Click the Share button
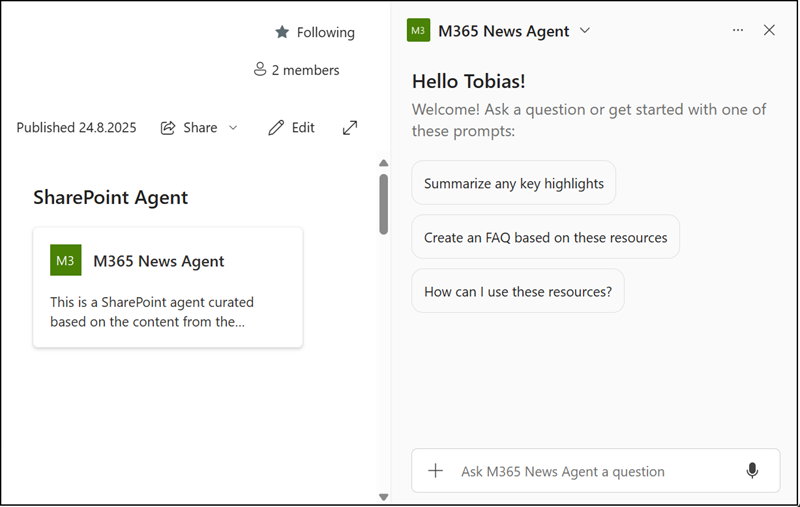800x507 pixels. coord(189,128)
